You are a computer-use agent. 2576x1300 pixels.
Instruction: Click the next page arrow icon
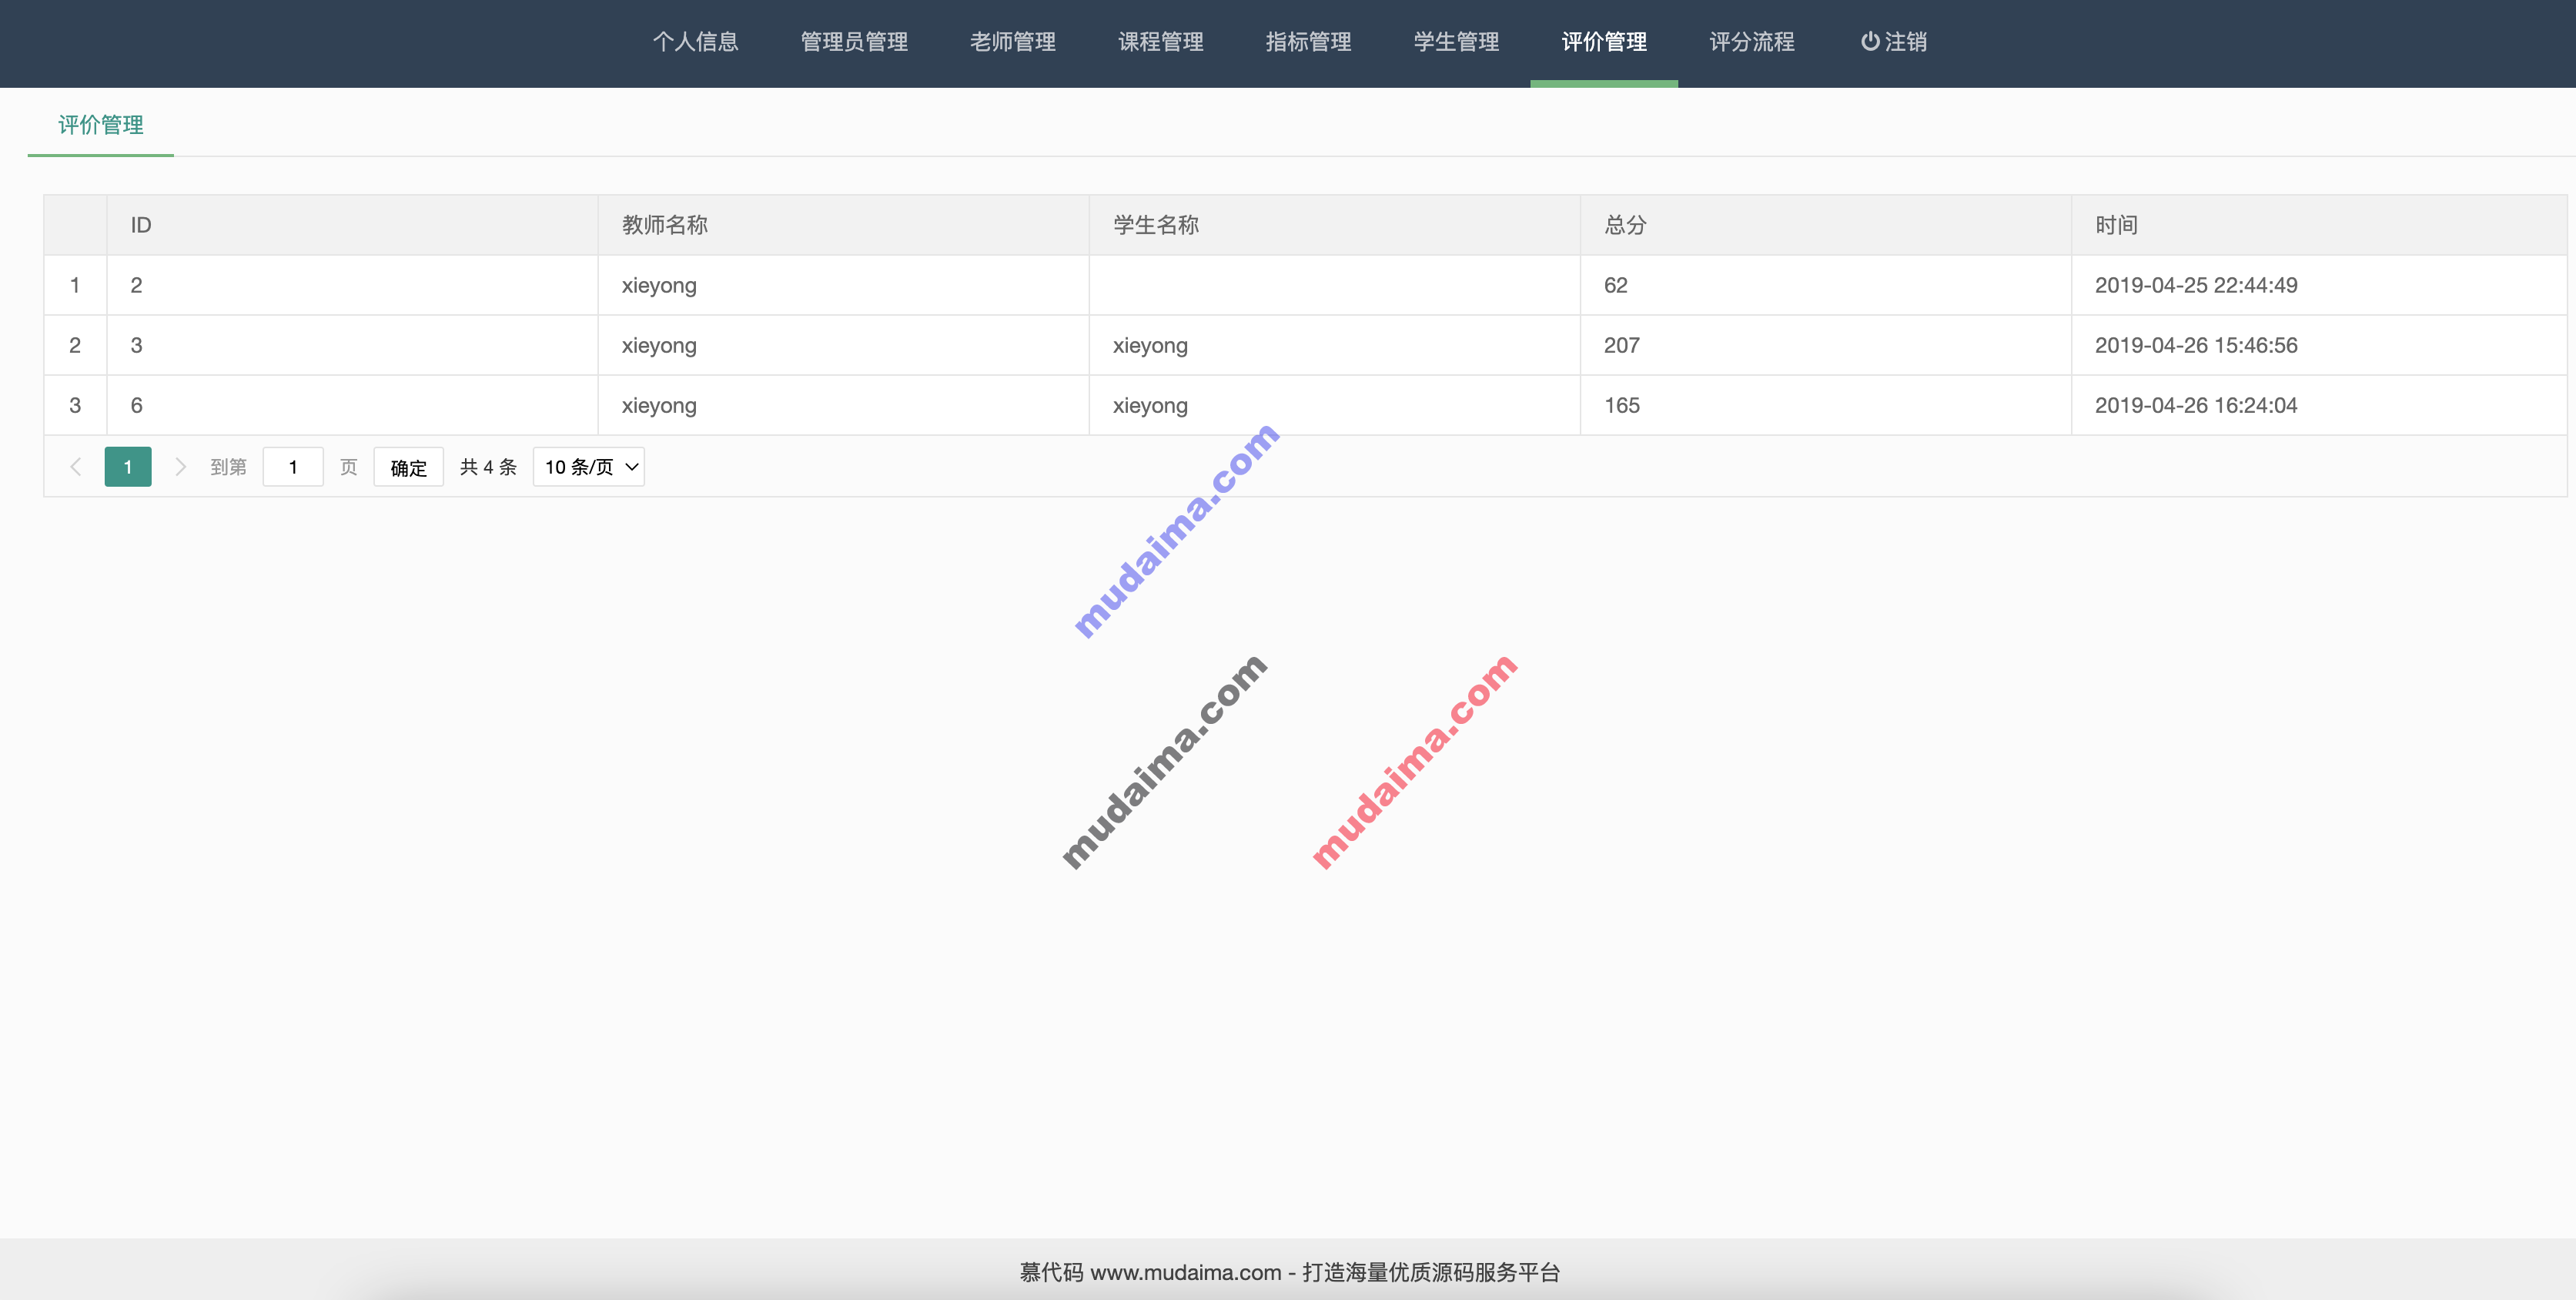pos(181,467)
